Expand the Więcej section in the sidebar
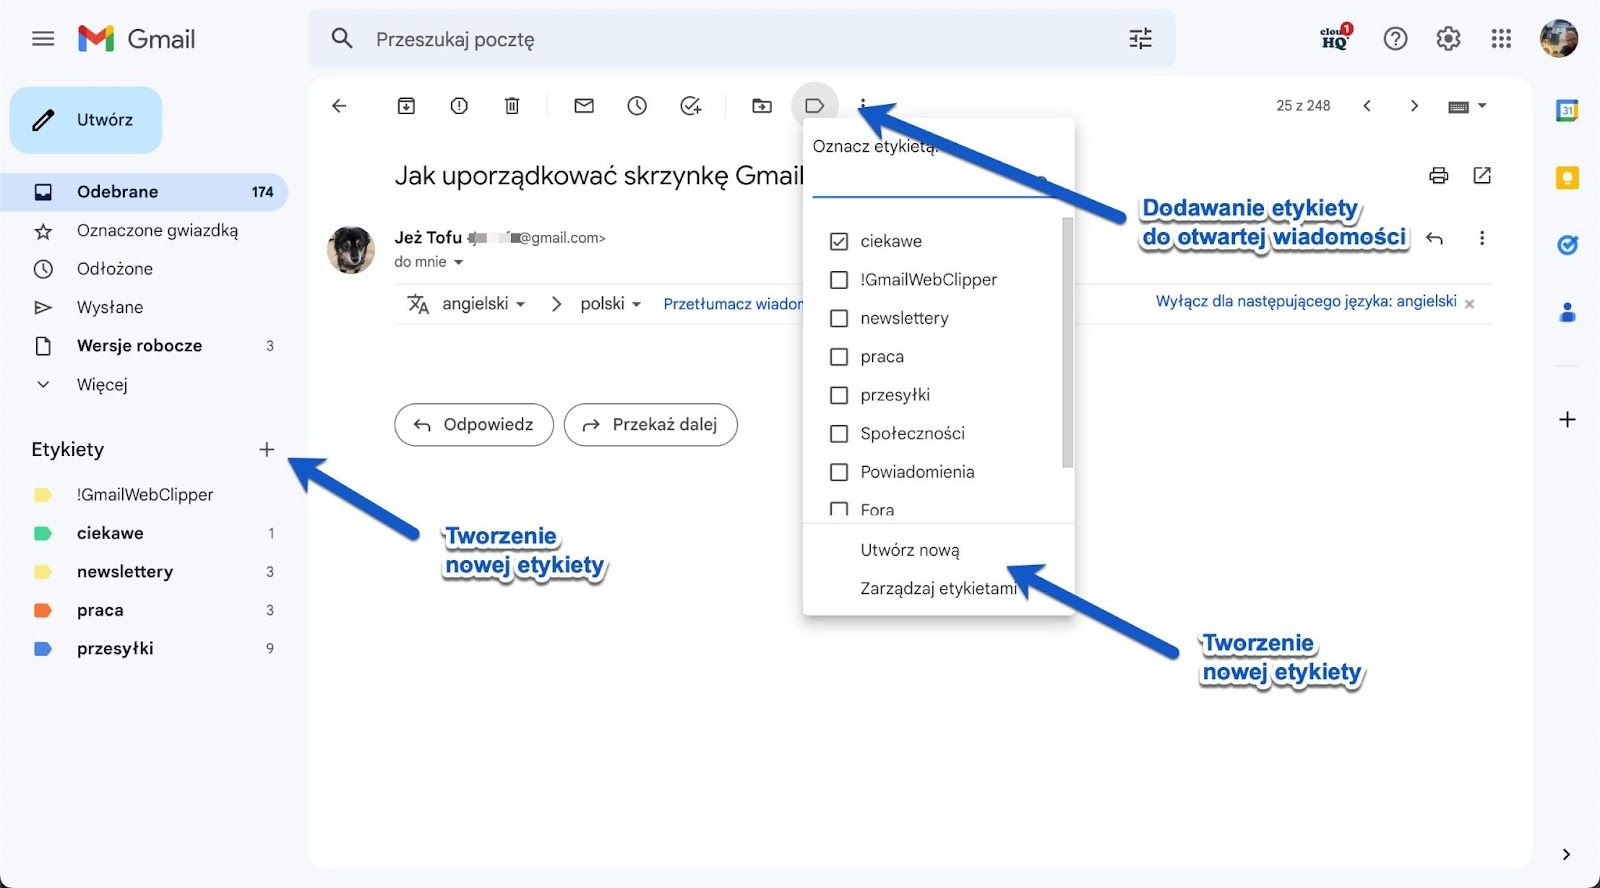The height and width of the screenshot is (888, 1600). [x=101, y=385]
